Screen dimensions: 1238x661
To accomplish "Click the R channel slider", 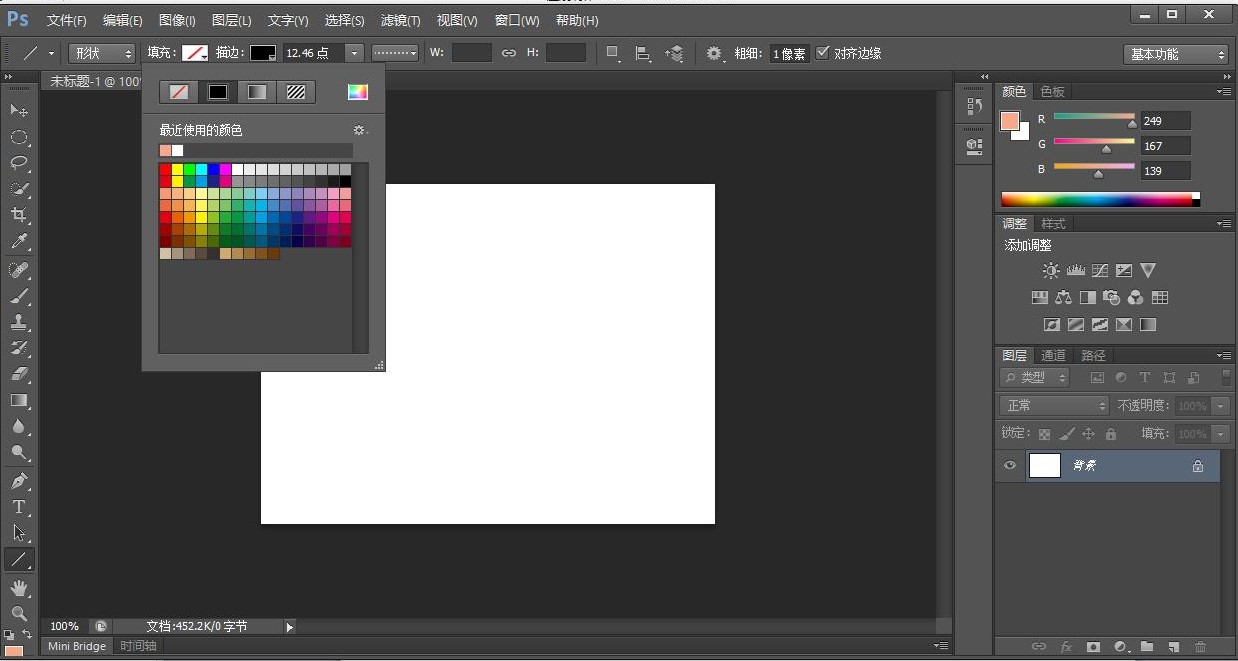I will point(1094,118).
